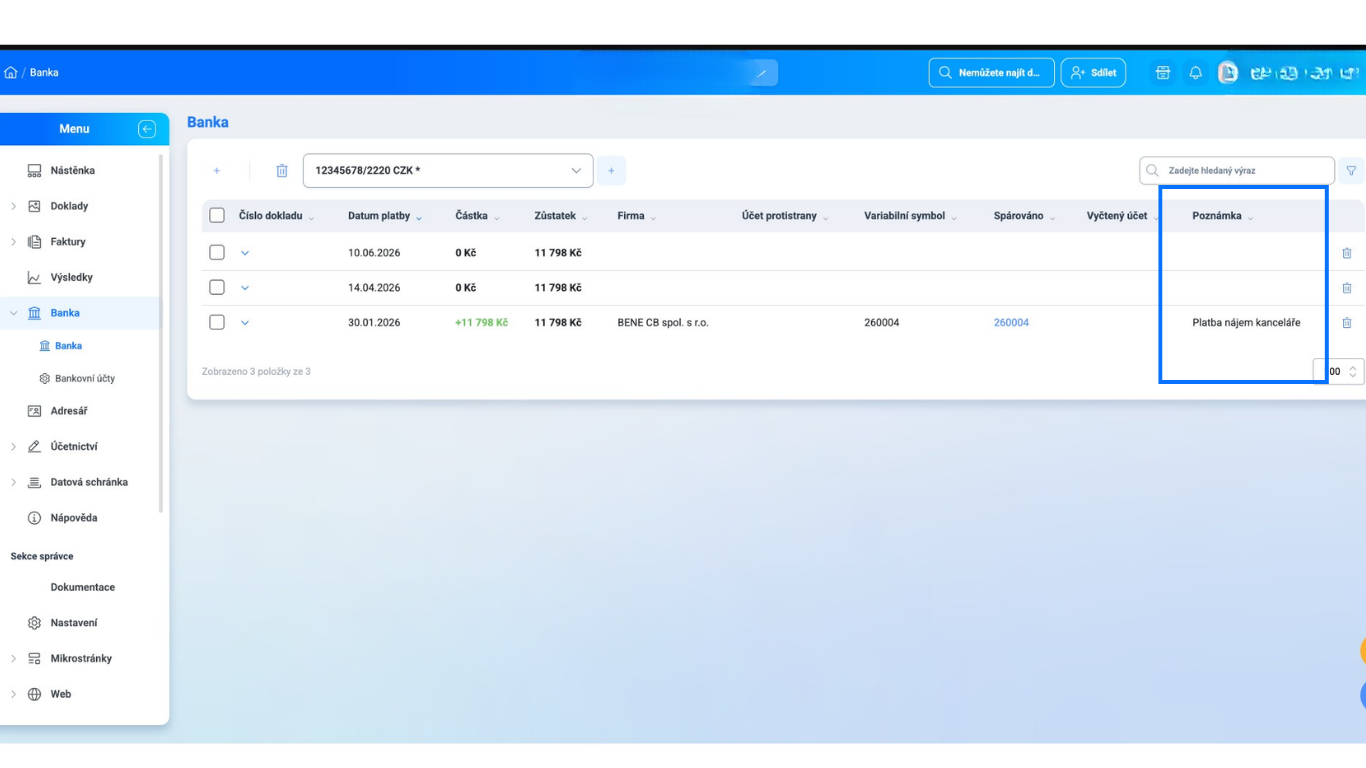Click the date cell 10.06.2026
The image size is (1366, 768).
coord(374,253)
